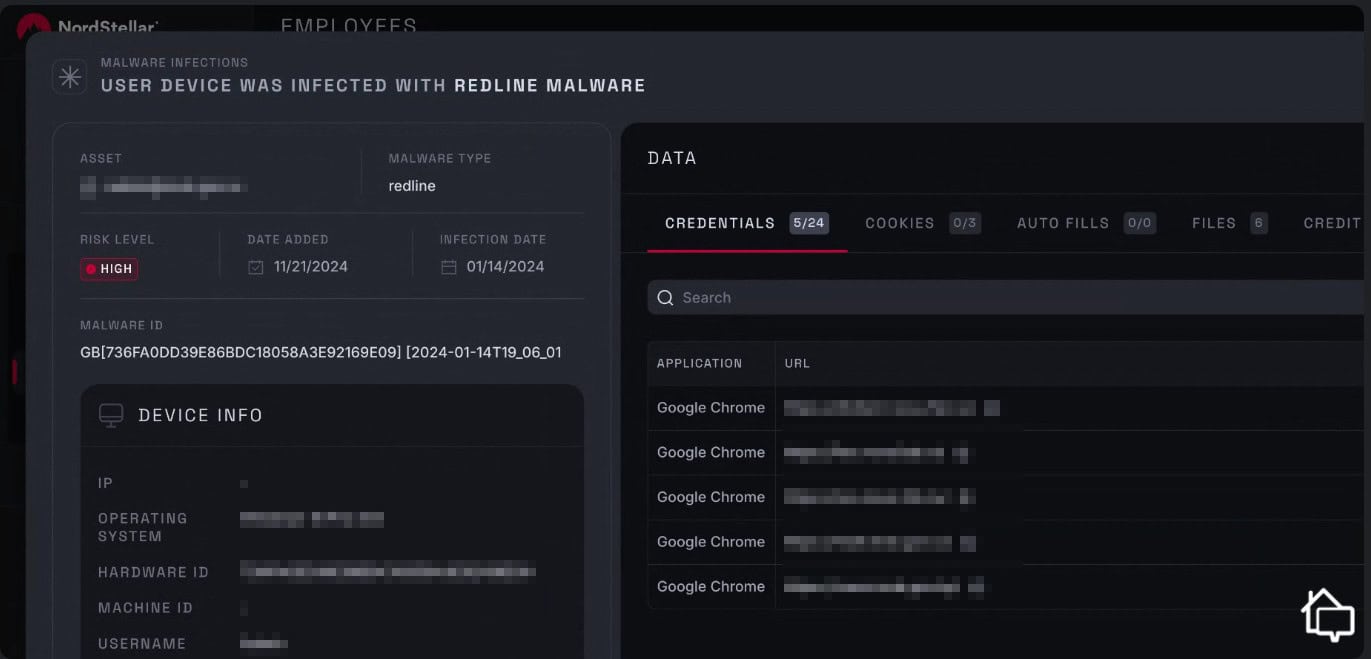Click the Date Added calendar icon
The image size is (1371, 659).
256,267
